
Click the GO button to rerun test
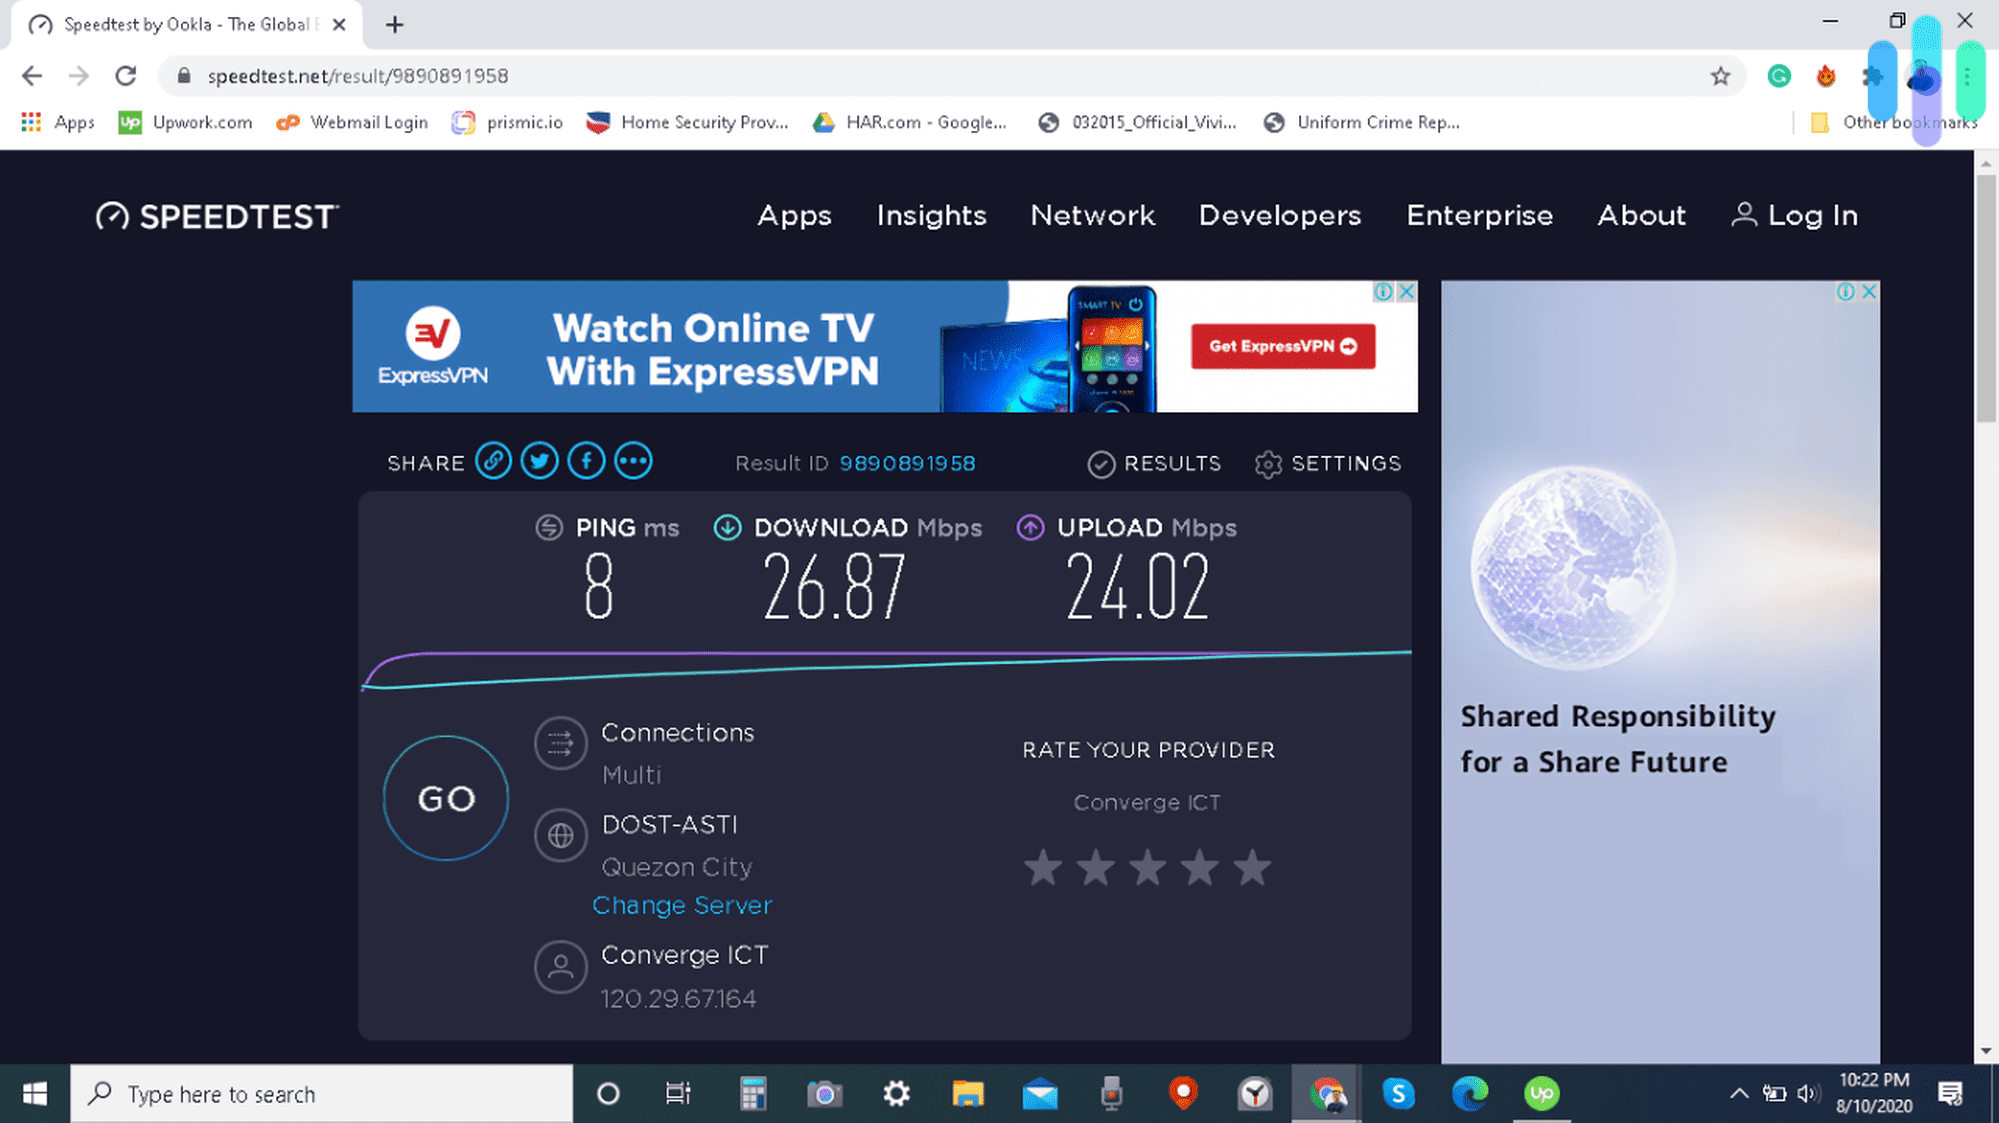[446, 798]
